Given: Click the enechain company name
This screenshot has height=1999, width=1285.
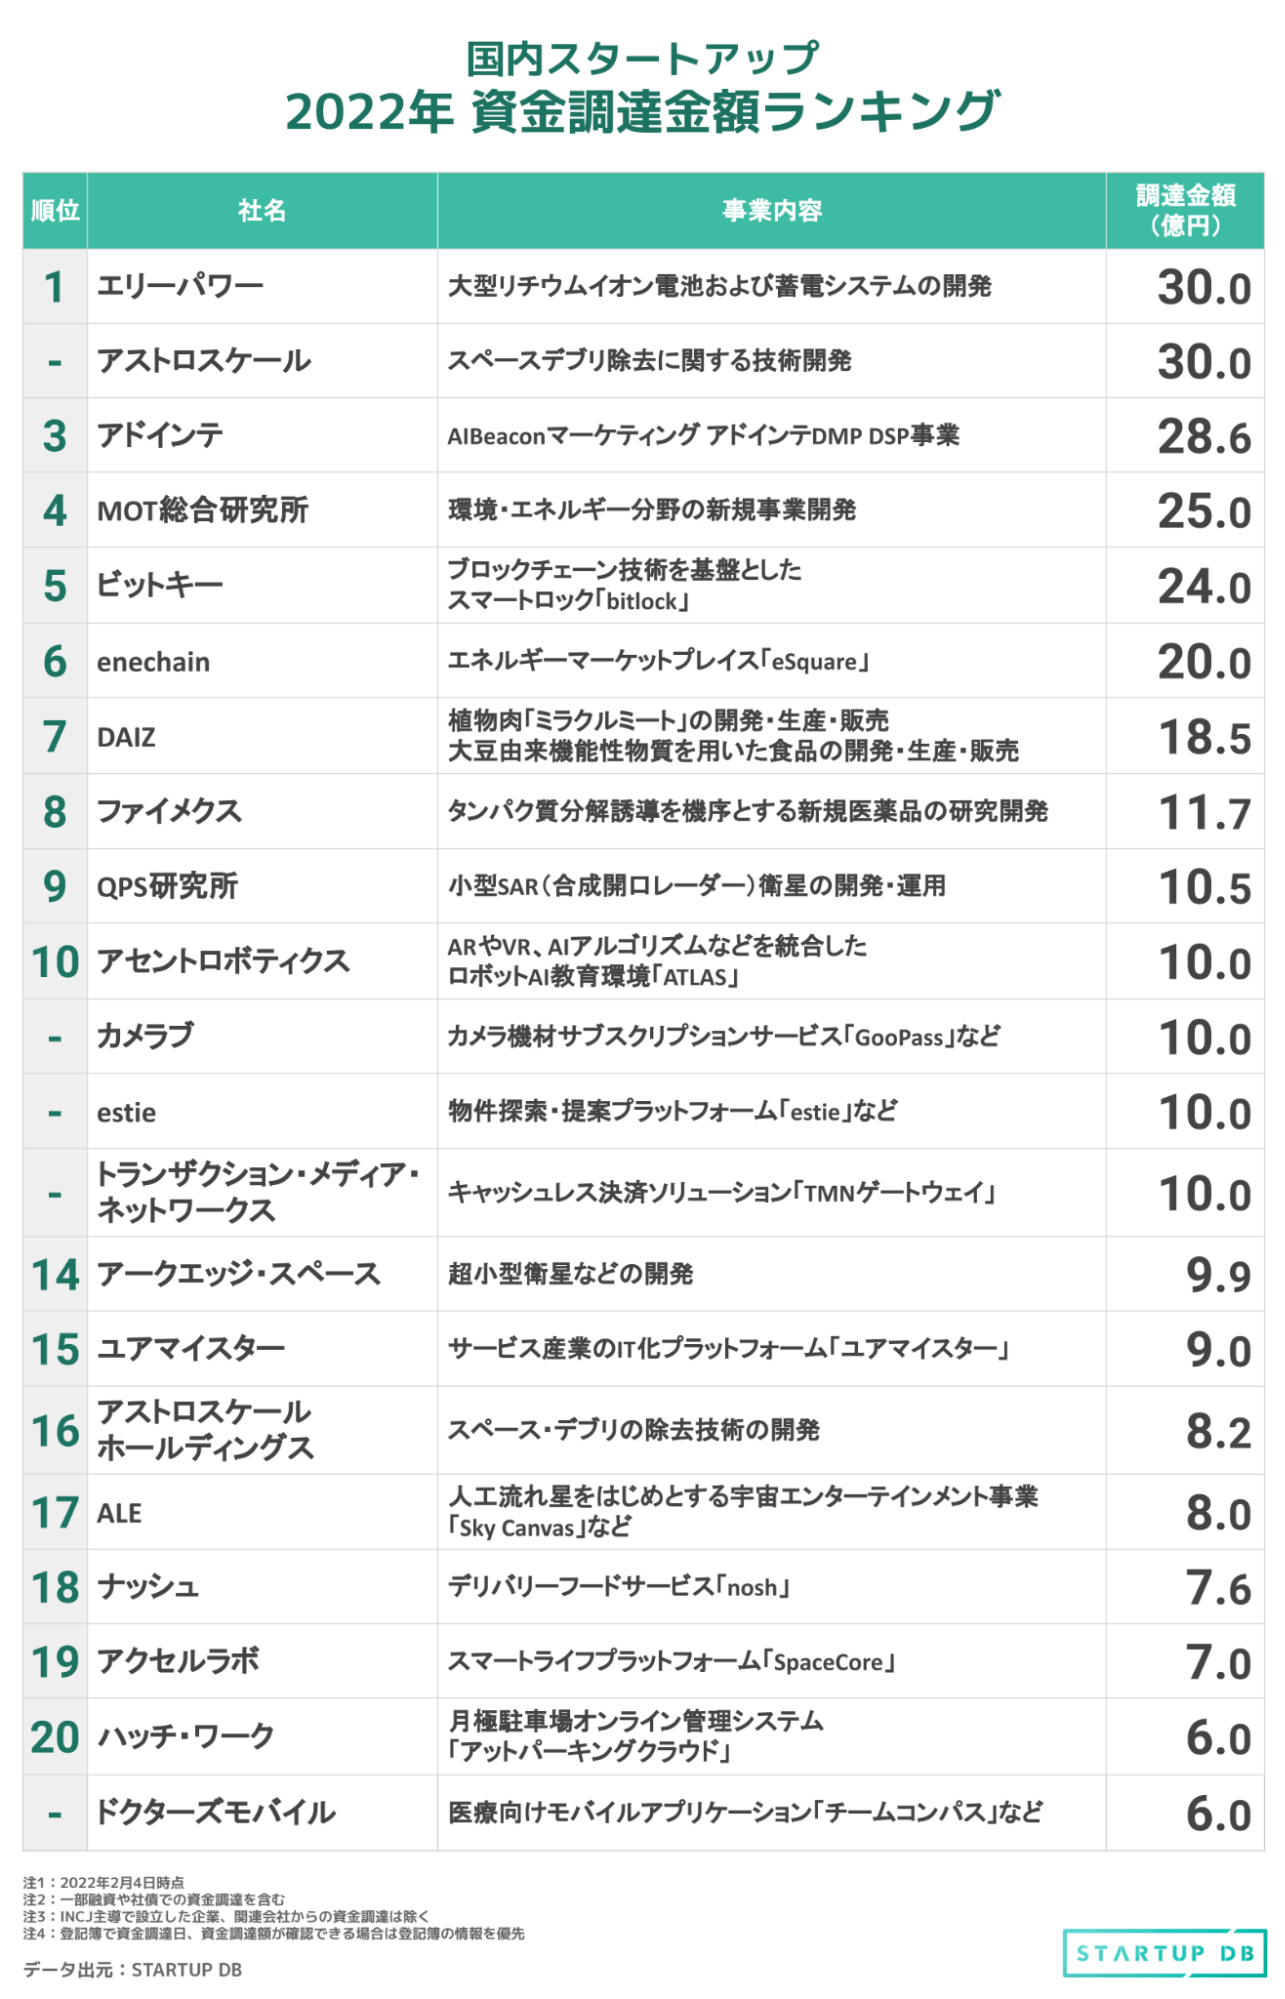Looking at the screenshot, I should (153, 662).
